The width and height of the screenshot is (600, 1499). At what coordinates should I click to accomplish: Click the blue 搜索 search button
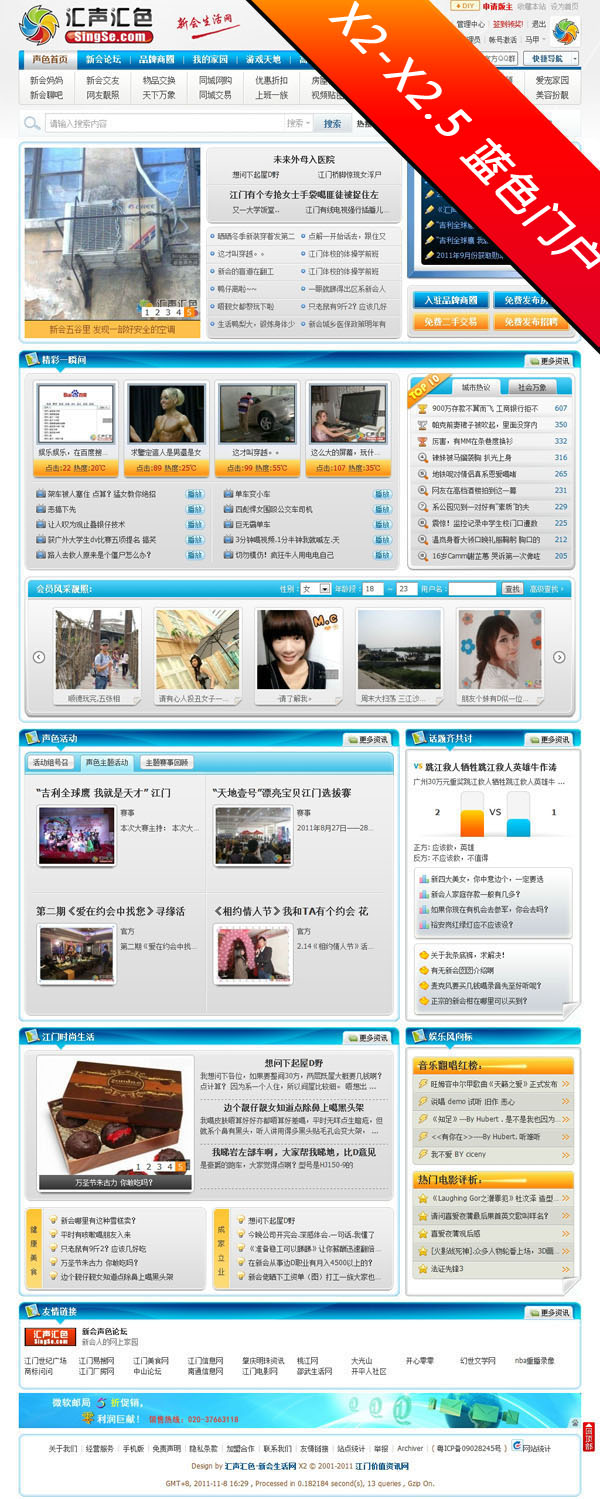click(x=332, y=124)
